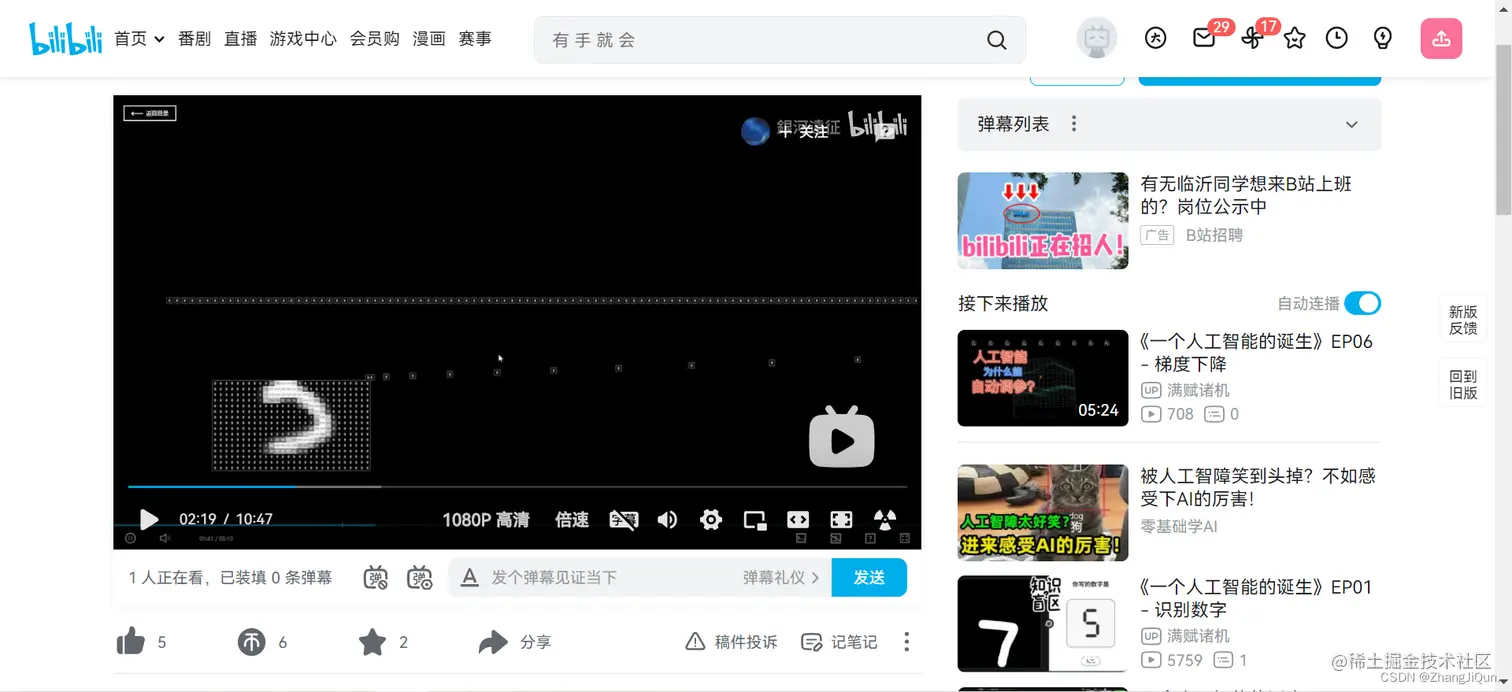1512x692 pixels.
Task: Open the creator center lightbulb icon
Action: (x=1383, y=39)
